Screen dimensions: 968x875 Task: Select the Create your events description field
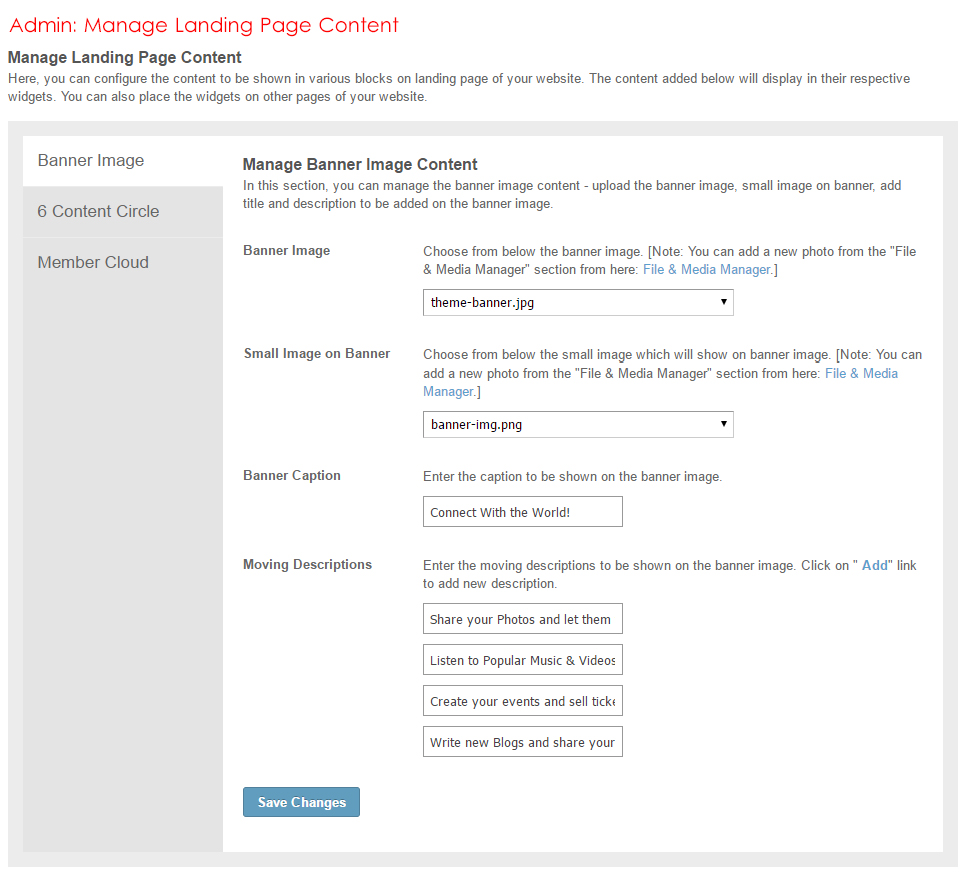point(522,702)
